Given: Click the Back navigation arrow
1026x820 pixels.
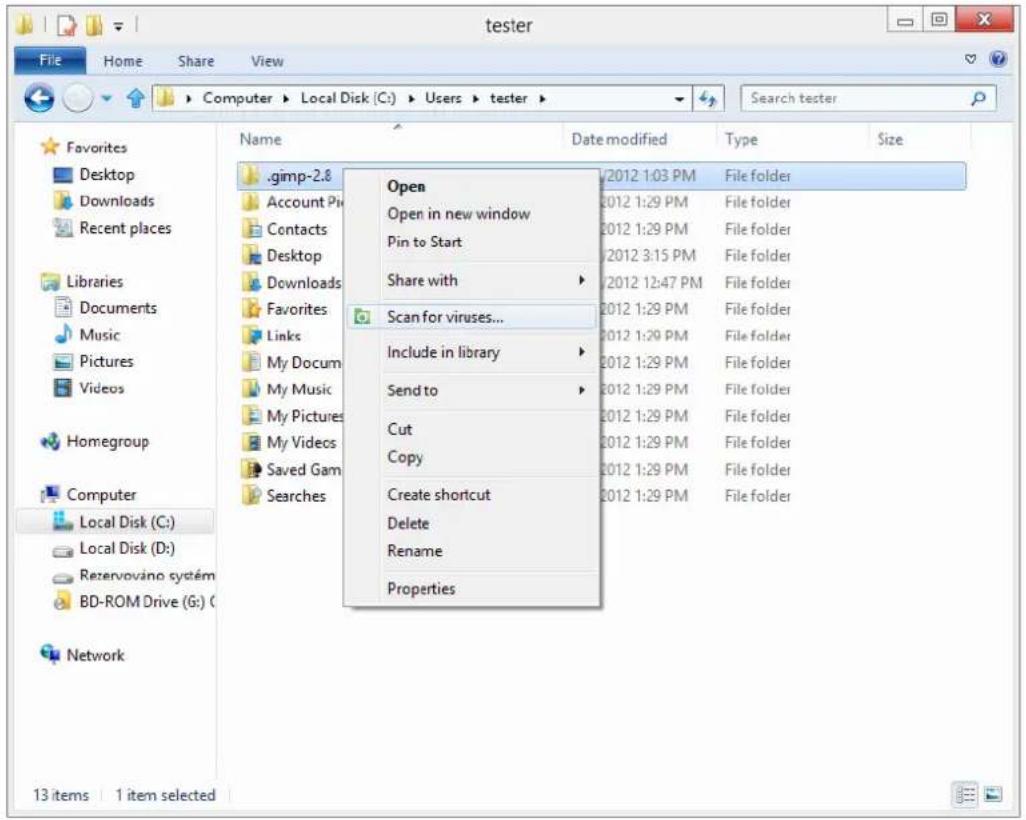Looking at the screenshot, I should [39, 99].
